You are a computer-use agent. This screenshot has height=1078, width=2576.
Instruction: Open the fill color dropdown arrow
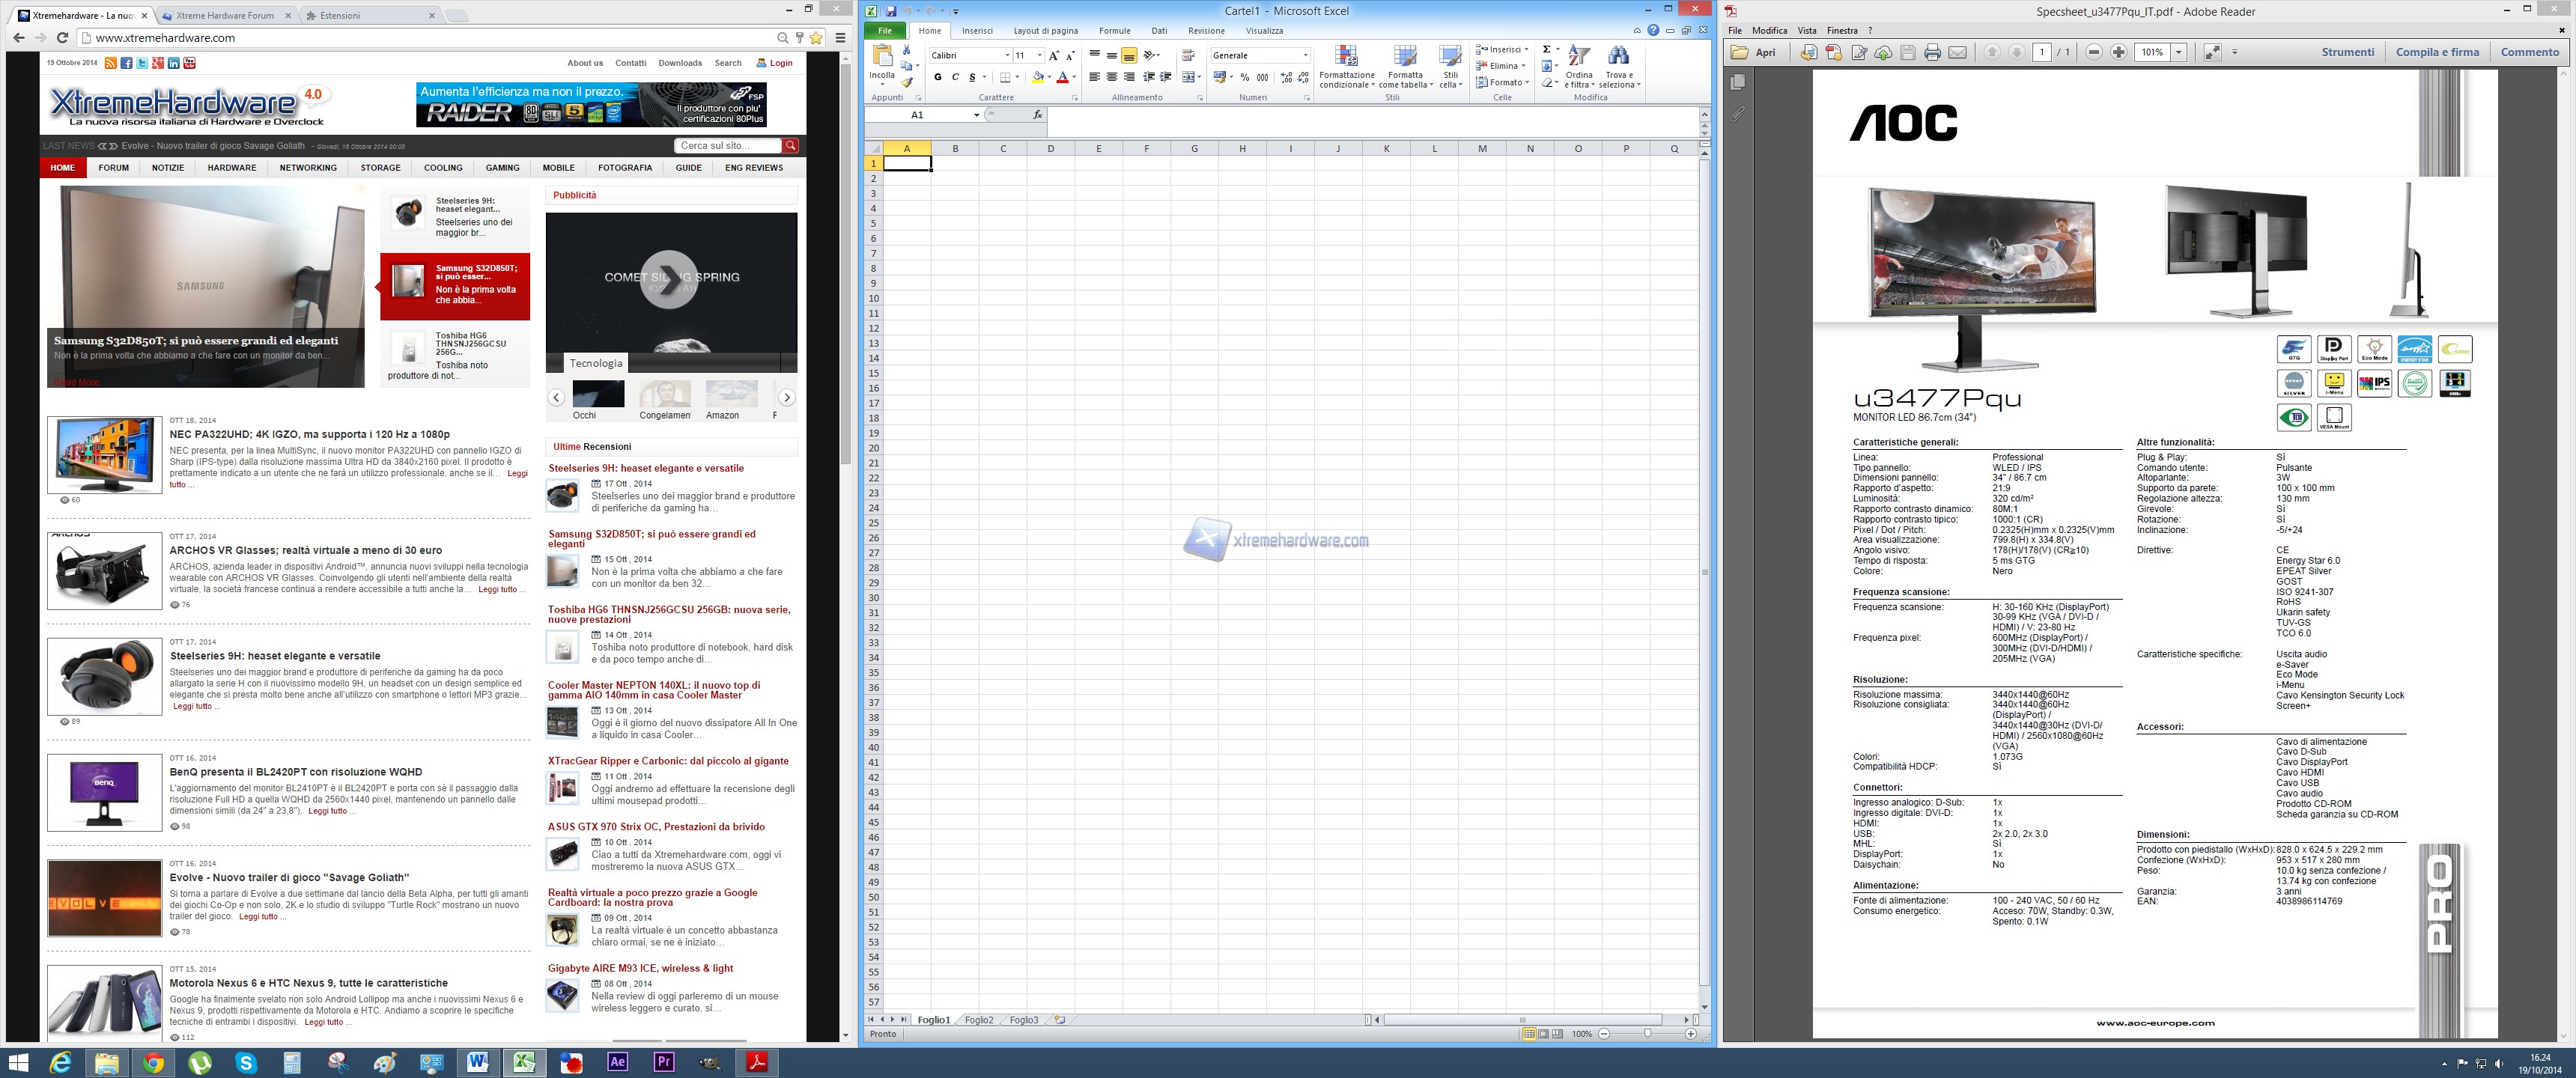coord(1050,78)
